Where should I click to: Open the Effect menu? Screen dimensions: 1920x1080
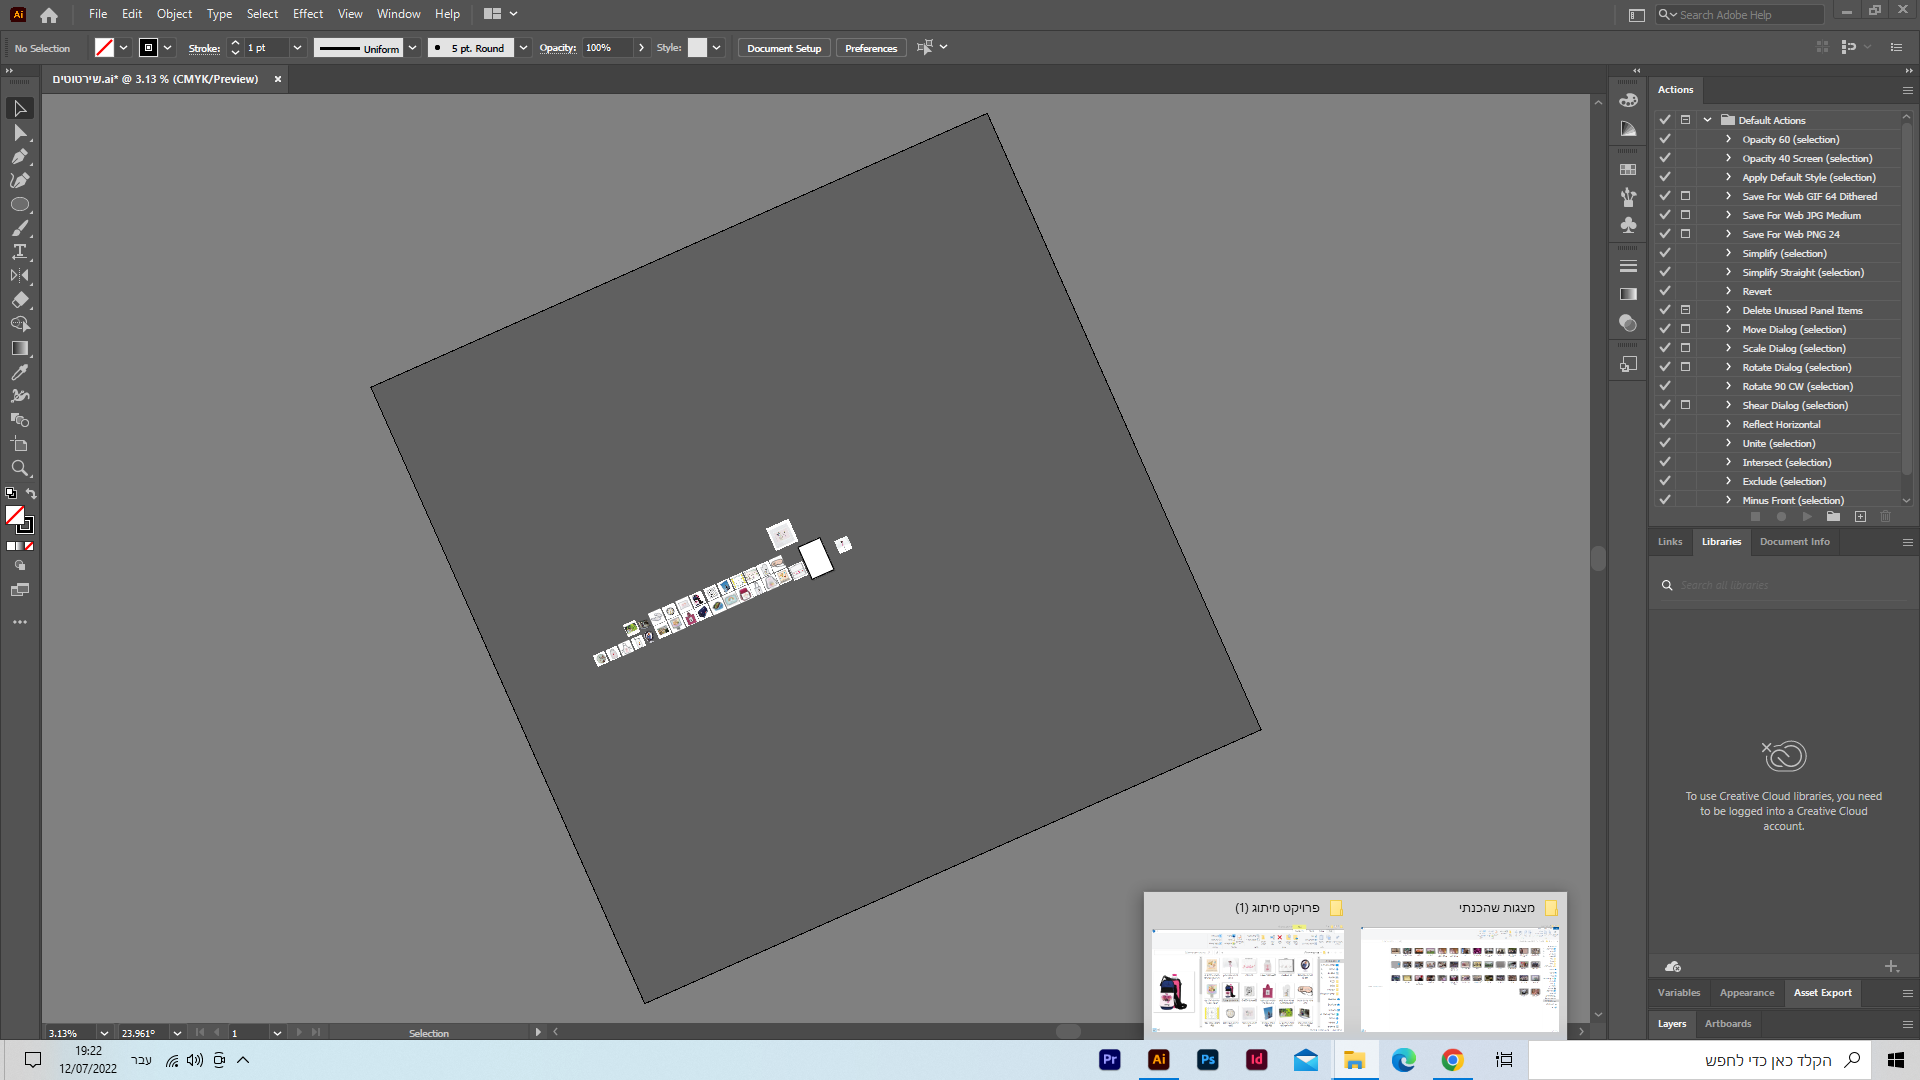(x=307, y=14)
